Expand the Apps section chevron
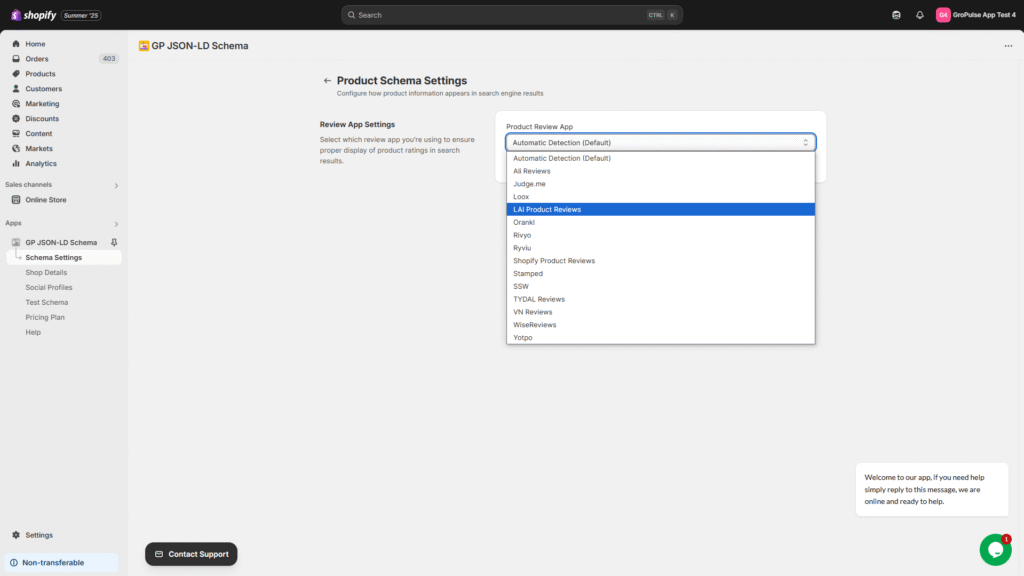Viewport: 1024px width, 576px height. pos(116,224)
